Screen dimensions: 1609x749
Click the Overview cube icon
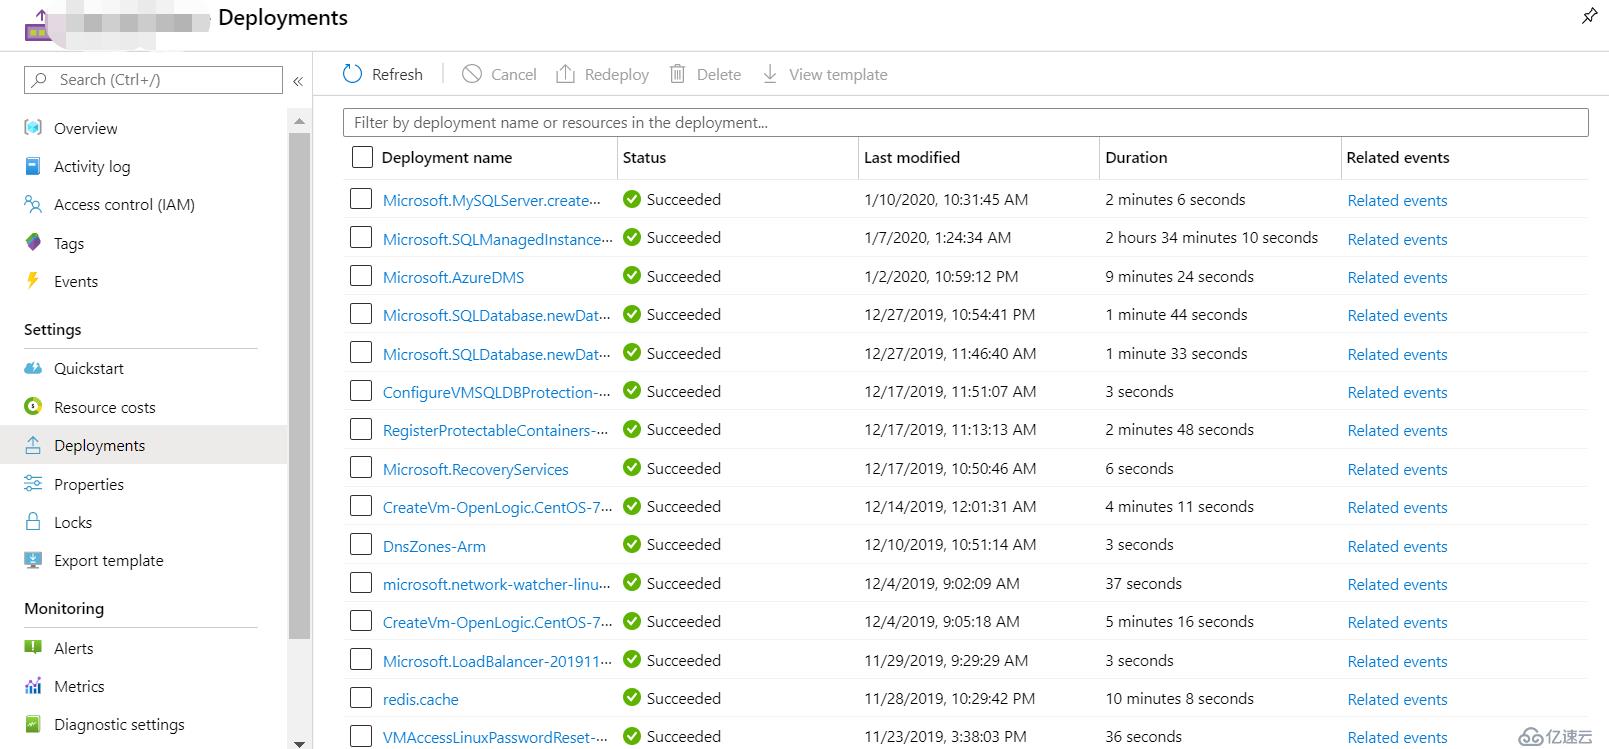click(33, 128)
